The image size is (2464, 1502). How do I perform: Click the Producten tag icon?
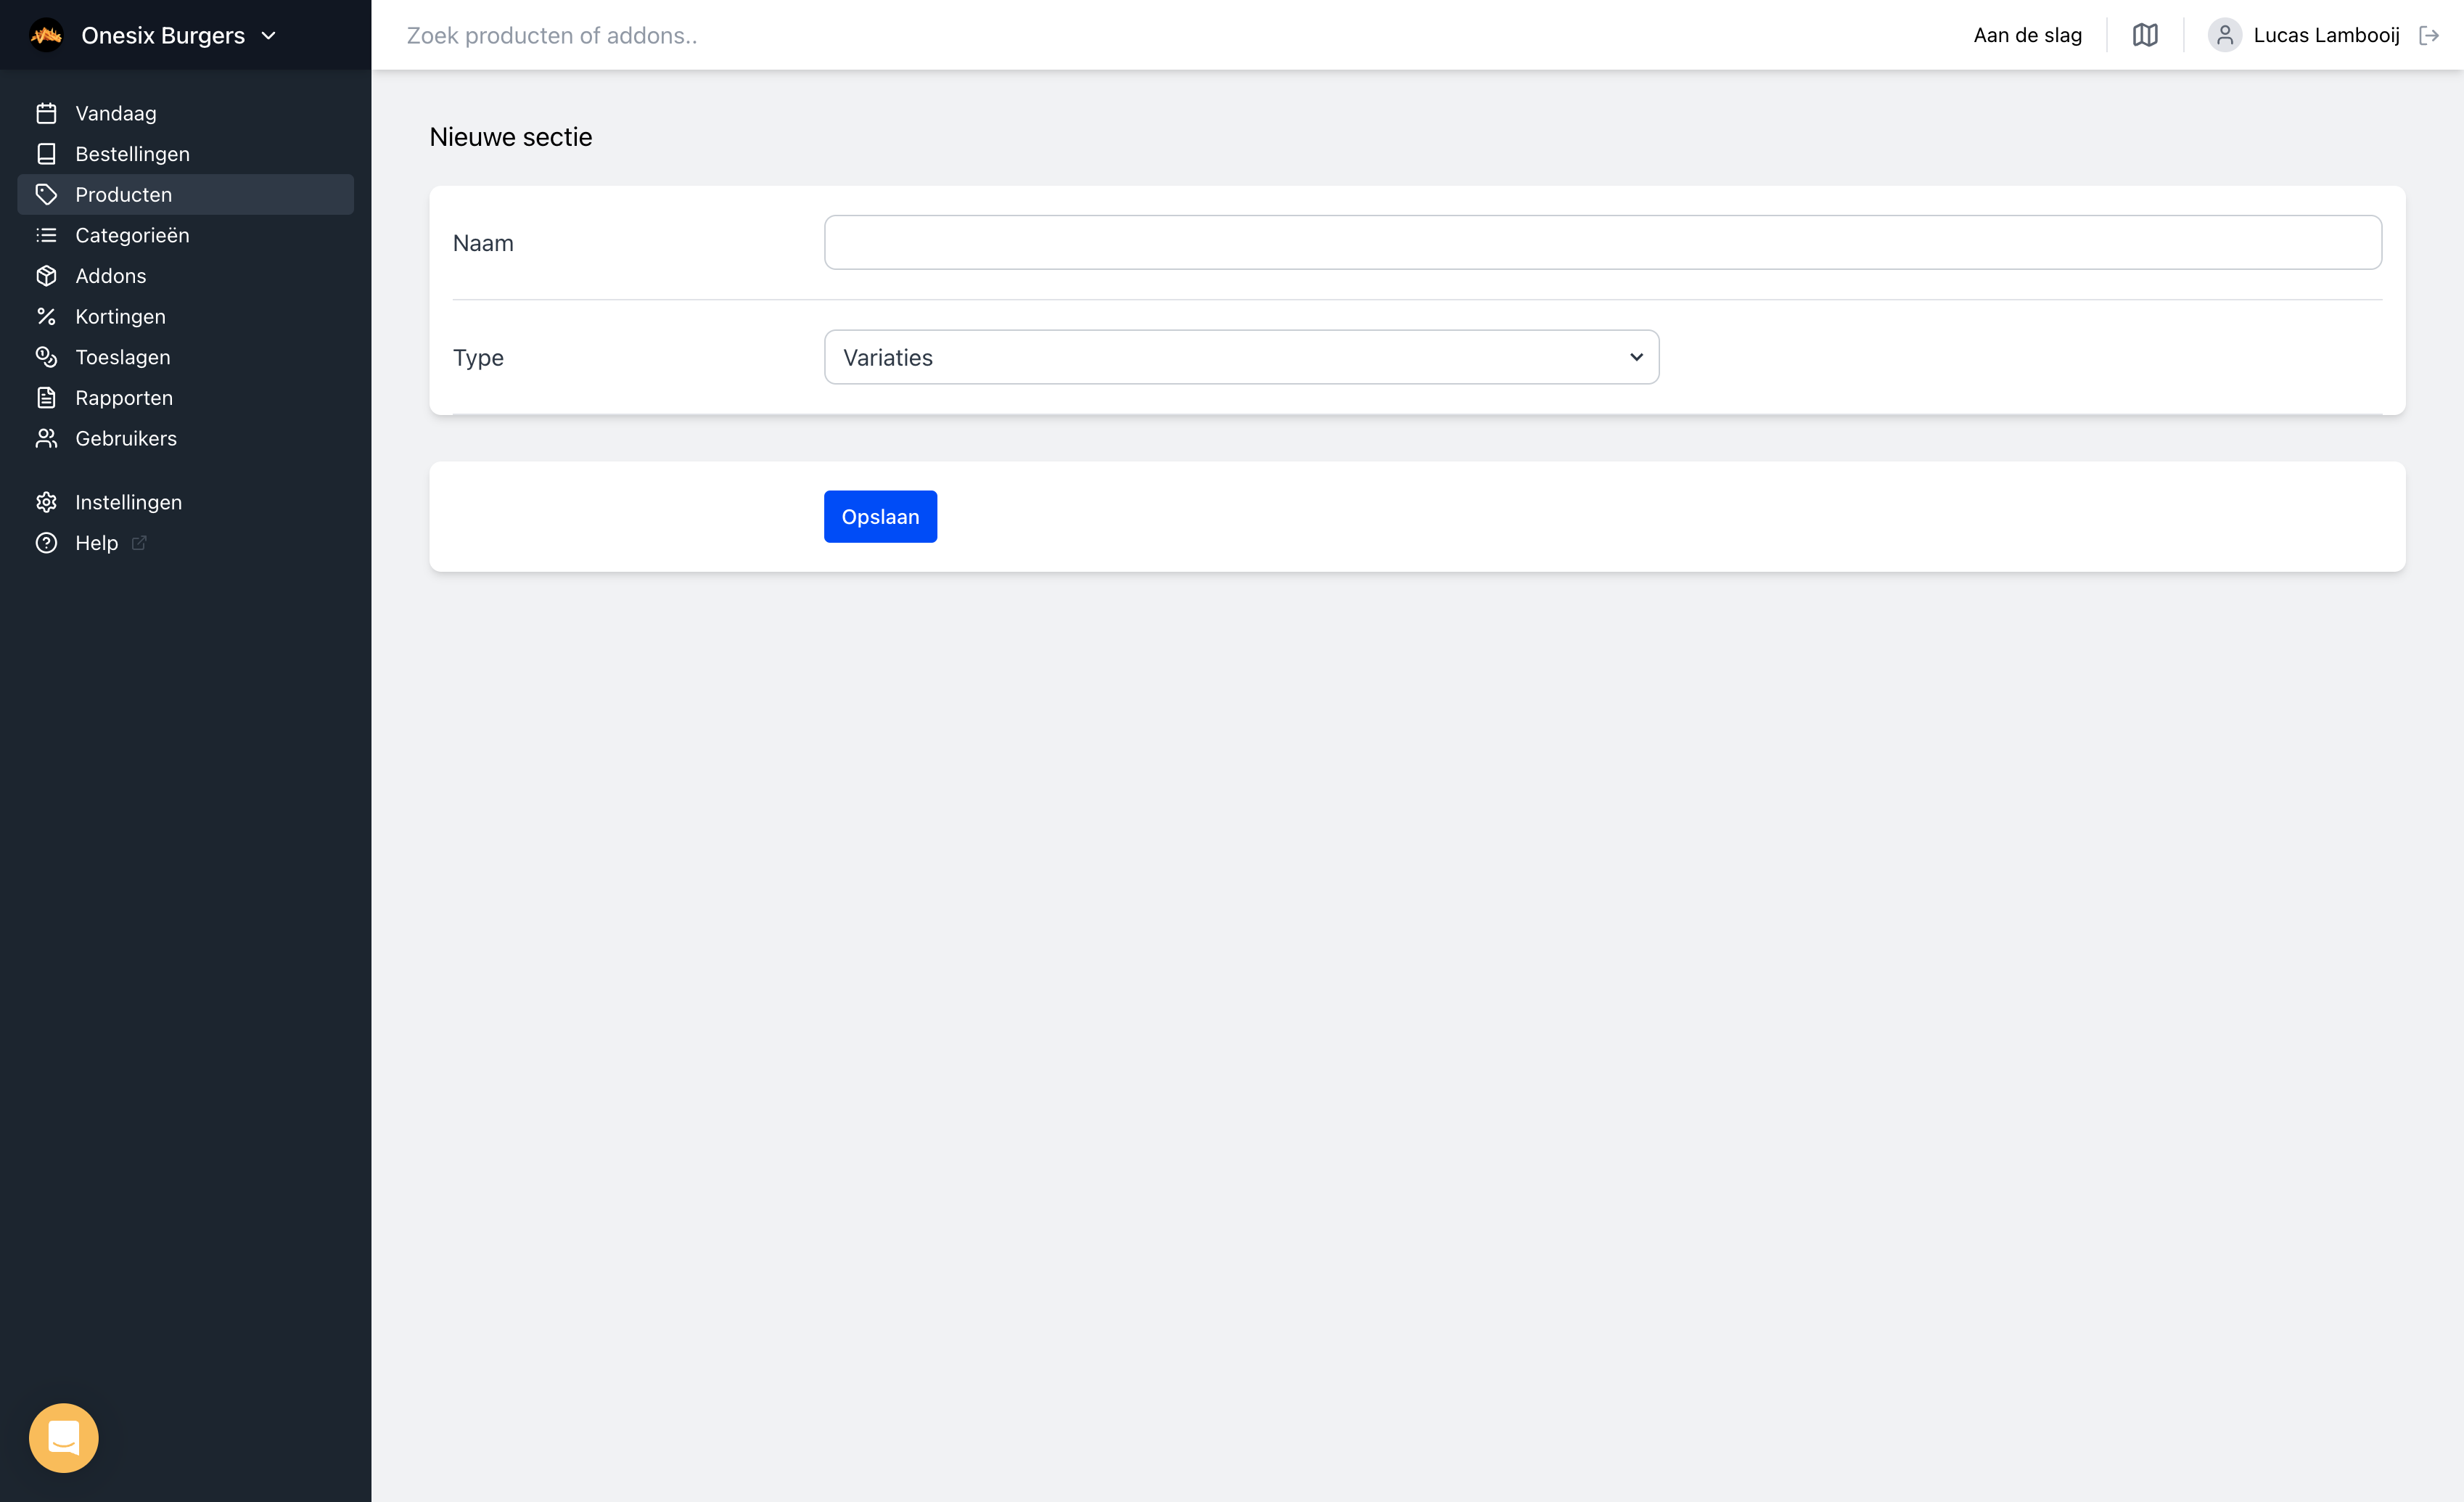pyautogui.click(x=46, y=194)
